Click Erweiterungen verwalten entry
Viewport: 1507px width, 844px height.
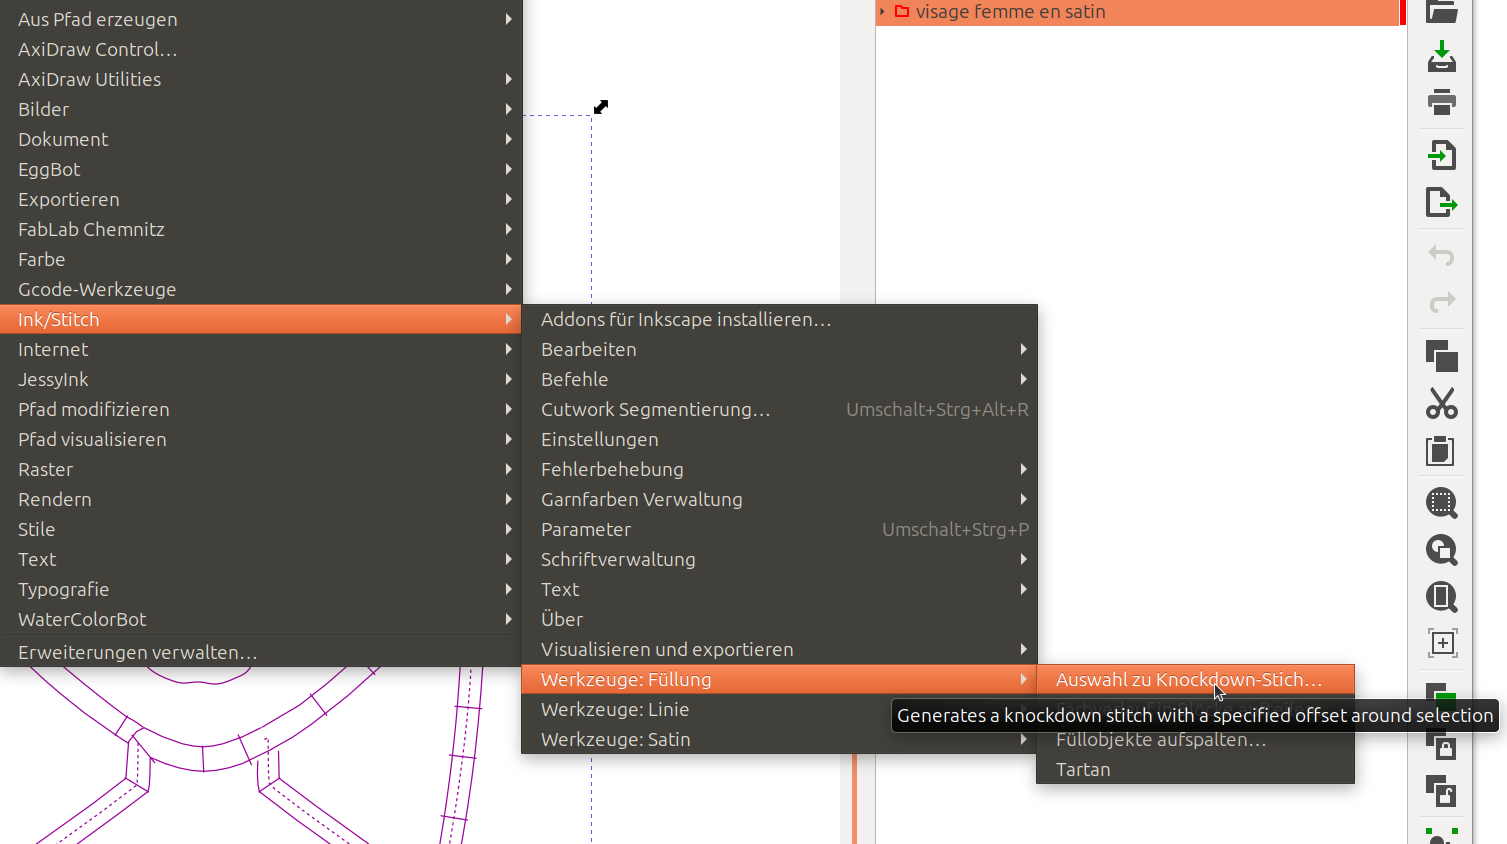coord(261,652)
